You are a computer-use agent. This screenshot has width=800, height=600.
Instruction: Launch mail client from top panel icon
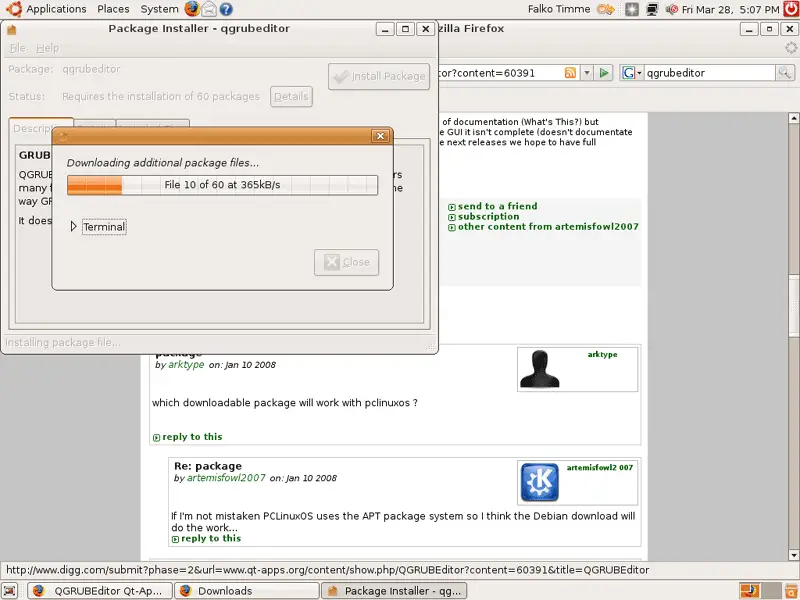209,9
